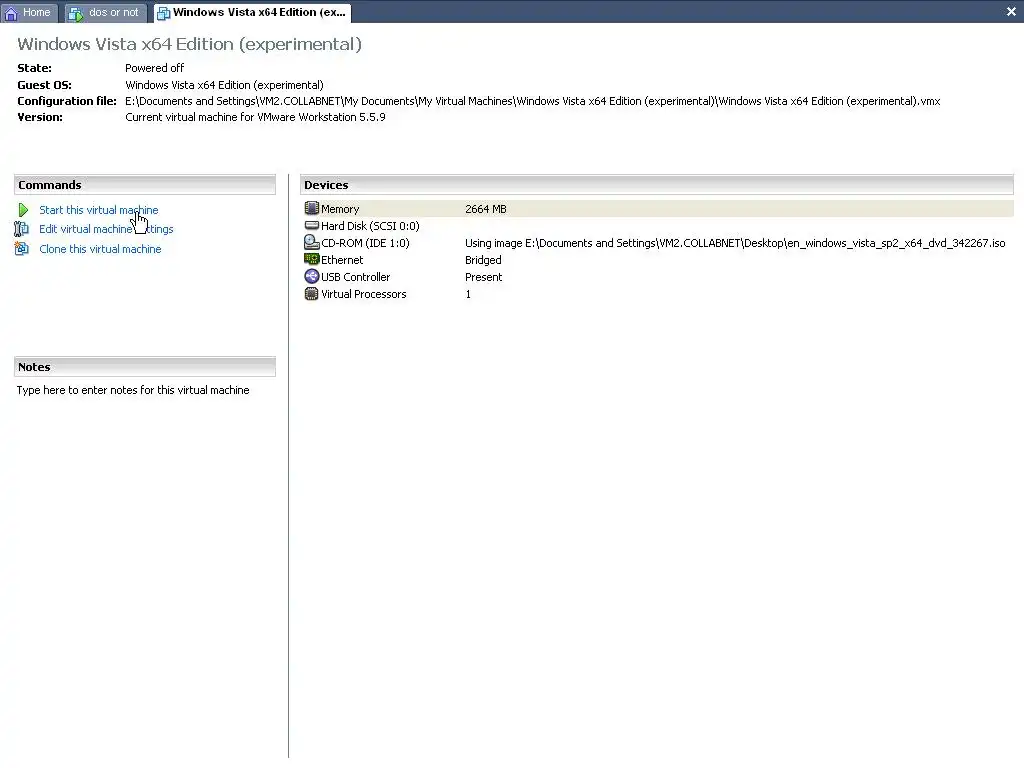Click the 'dos or not' tab VM icon
Image resolution: width=1024 pixels, height=768 pixels.
(76, 13)
